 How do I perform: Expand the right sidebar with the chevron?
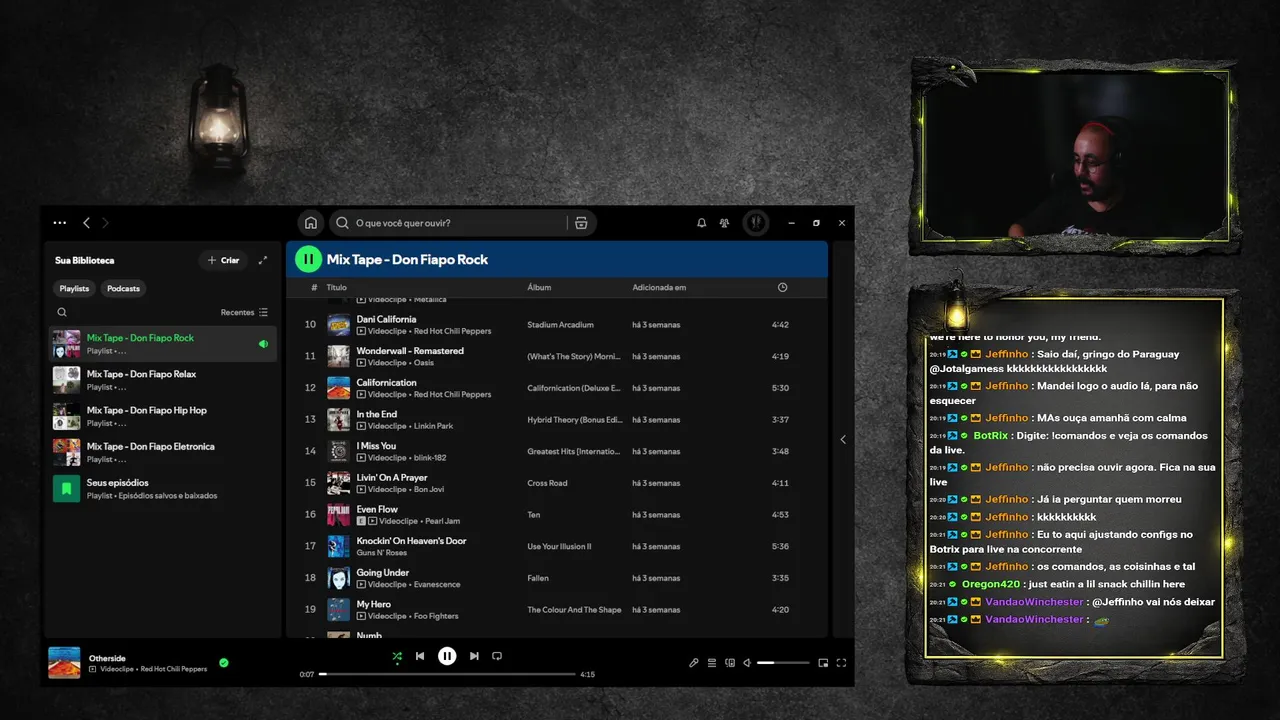click(842, 439)
